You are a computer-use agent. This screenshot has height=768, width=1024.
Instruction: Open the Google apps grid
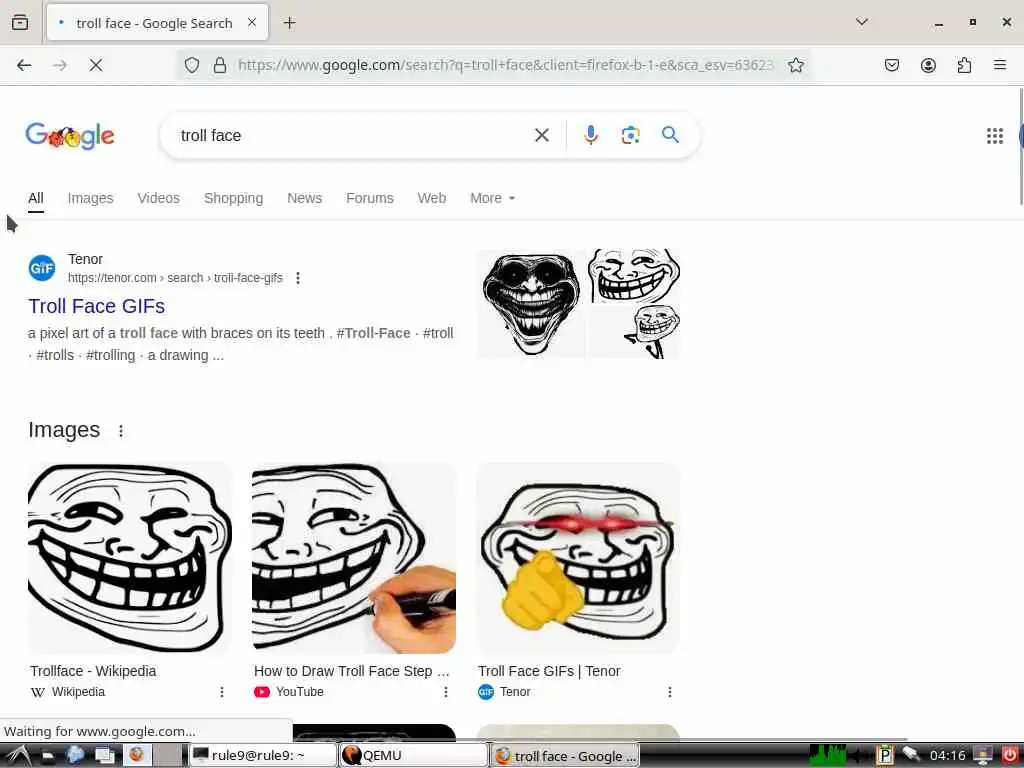pos(995,136)
